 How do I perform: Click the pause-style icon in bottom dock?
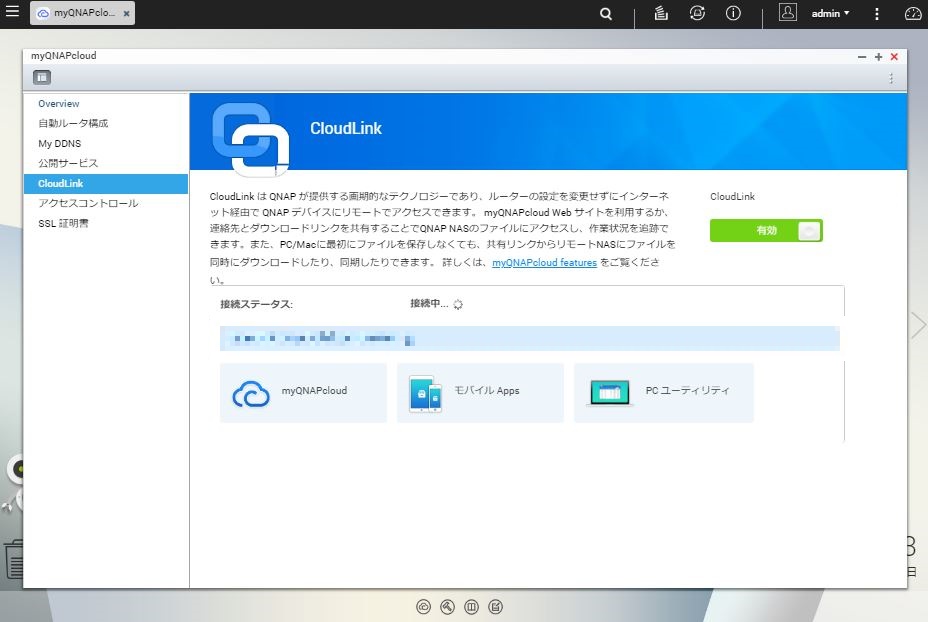tap(472, 607)
